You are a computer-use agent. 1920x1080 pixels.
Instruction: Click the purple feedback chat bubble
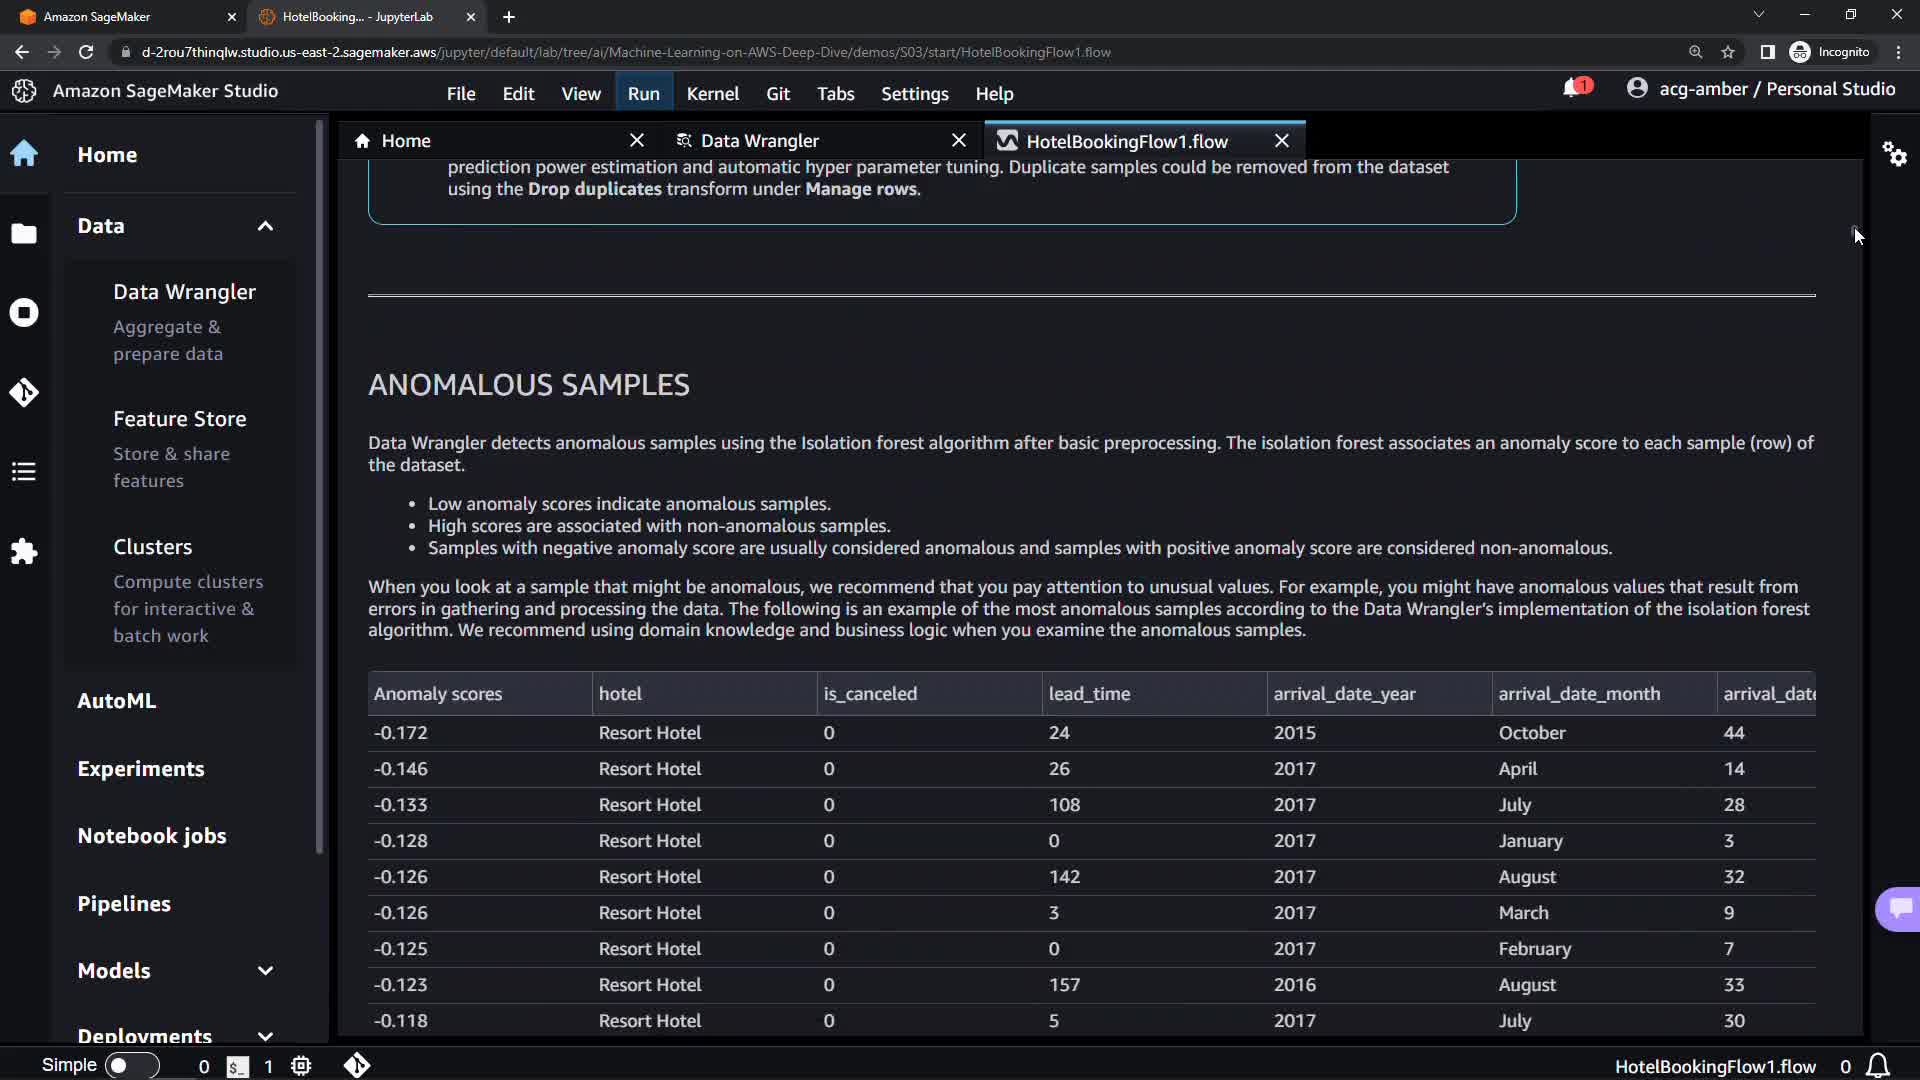pyautogui.click(x=1899, y=908)
